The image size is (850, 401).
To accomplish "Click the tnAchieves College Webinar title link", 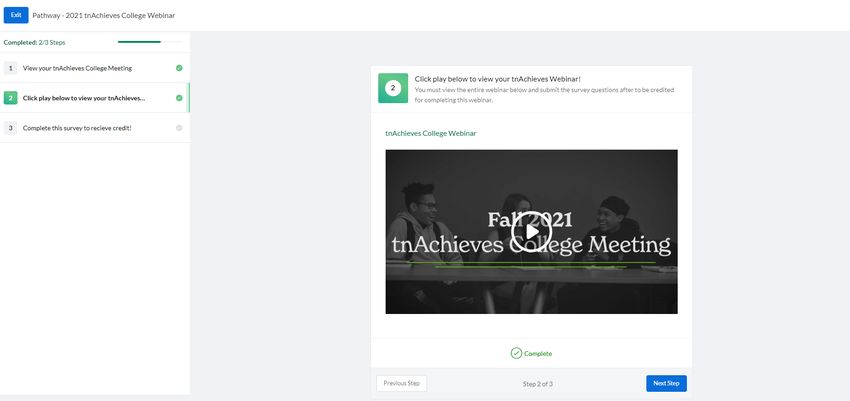I will point(431,133).
